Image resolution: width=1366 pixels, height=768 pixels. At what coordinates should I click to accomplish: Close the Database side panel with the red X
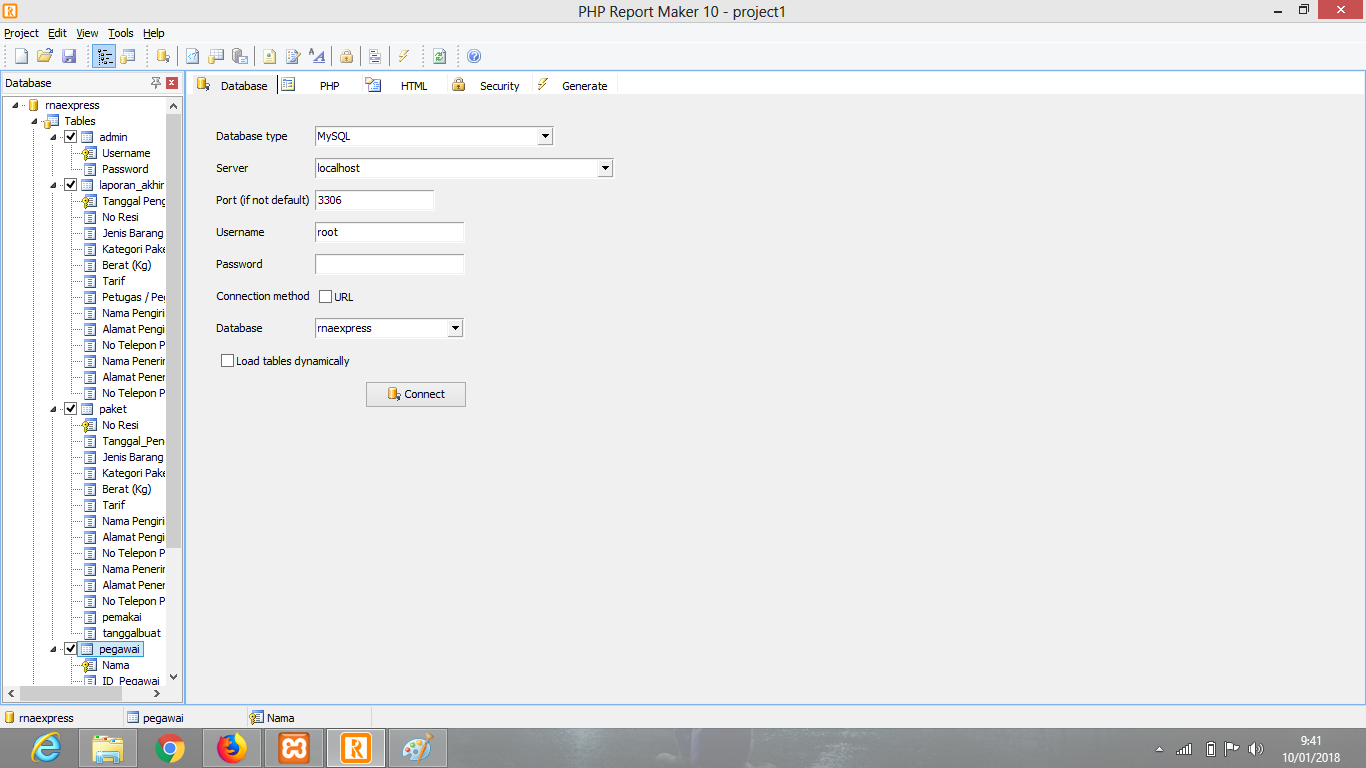pyautogui.click(x=172, y=83)
